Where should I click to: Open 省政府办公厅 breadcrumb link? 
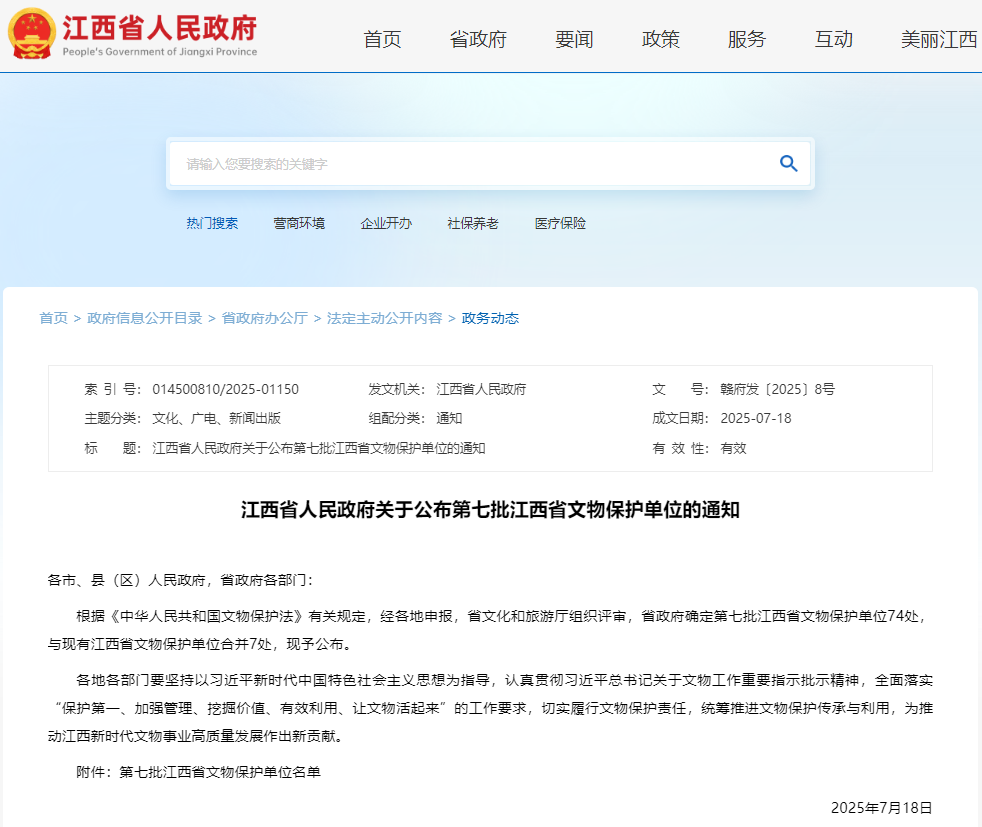(265, 318)
